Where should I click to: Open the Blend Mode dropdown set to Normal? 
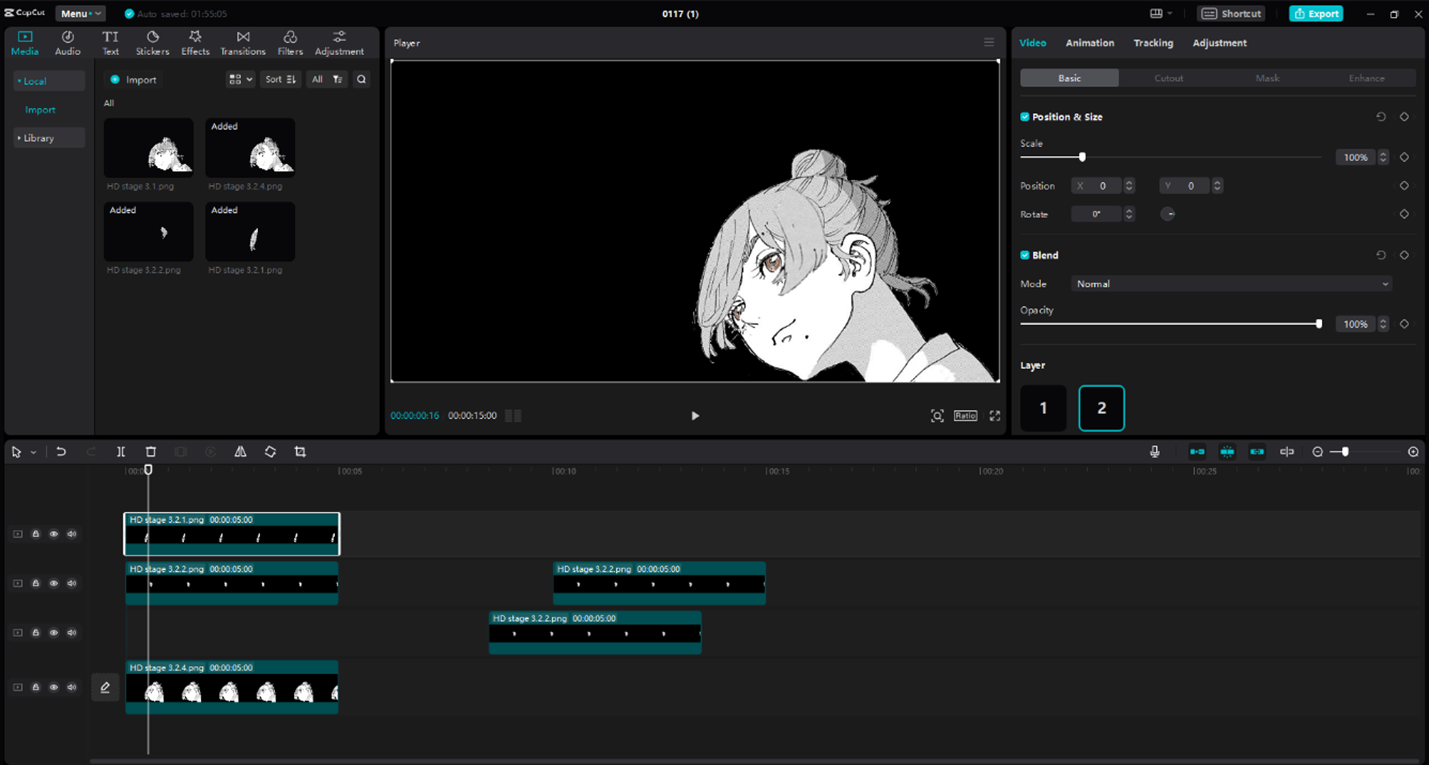click(x=1231, y=284)
